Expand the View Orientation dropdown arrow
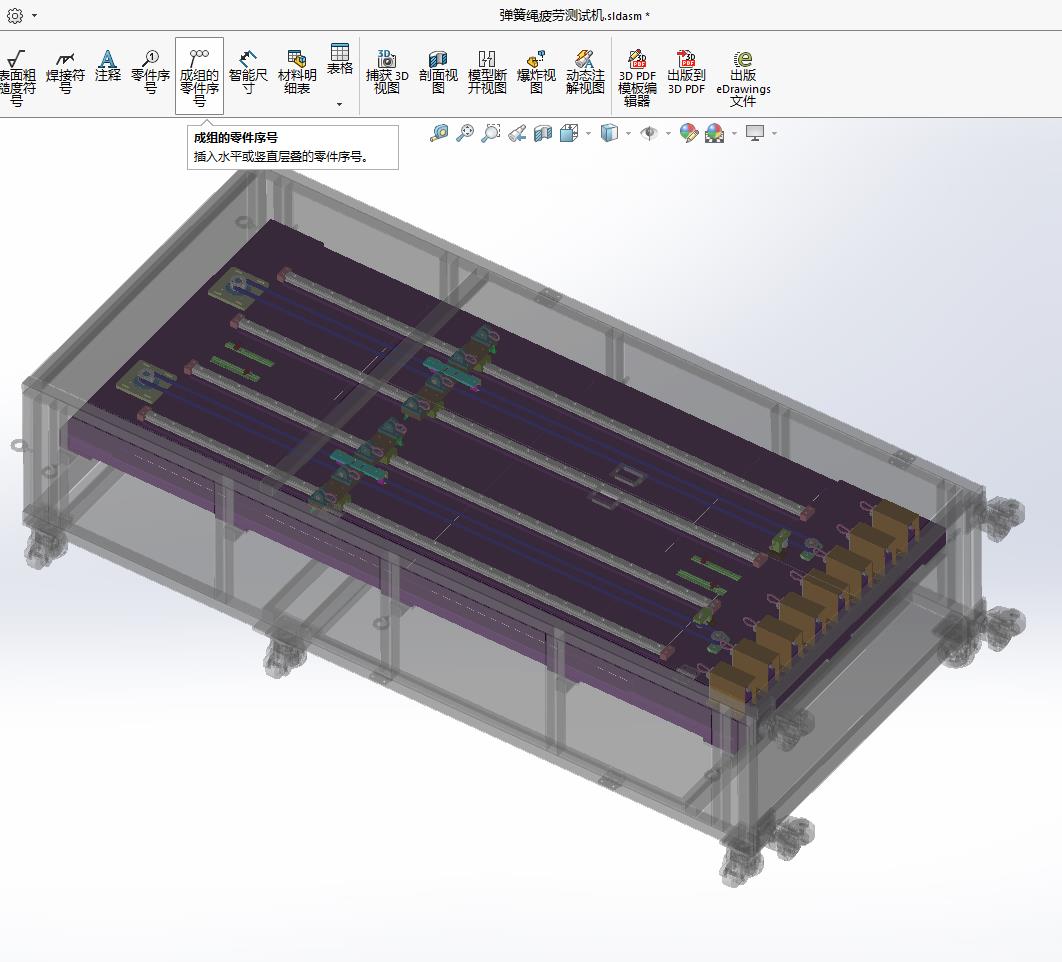Viewport: 1062px width, 962px height. tap(588, 133)
